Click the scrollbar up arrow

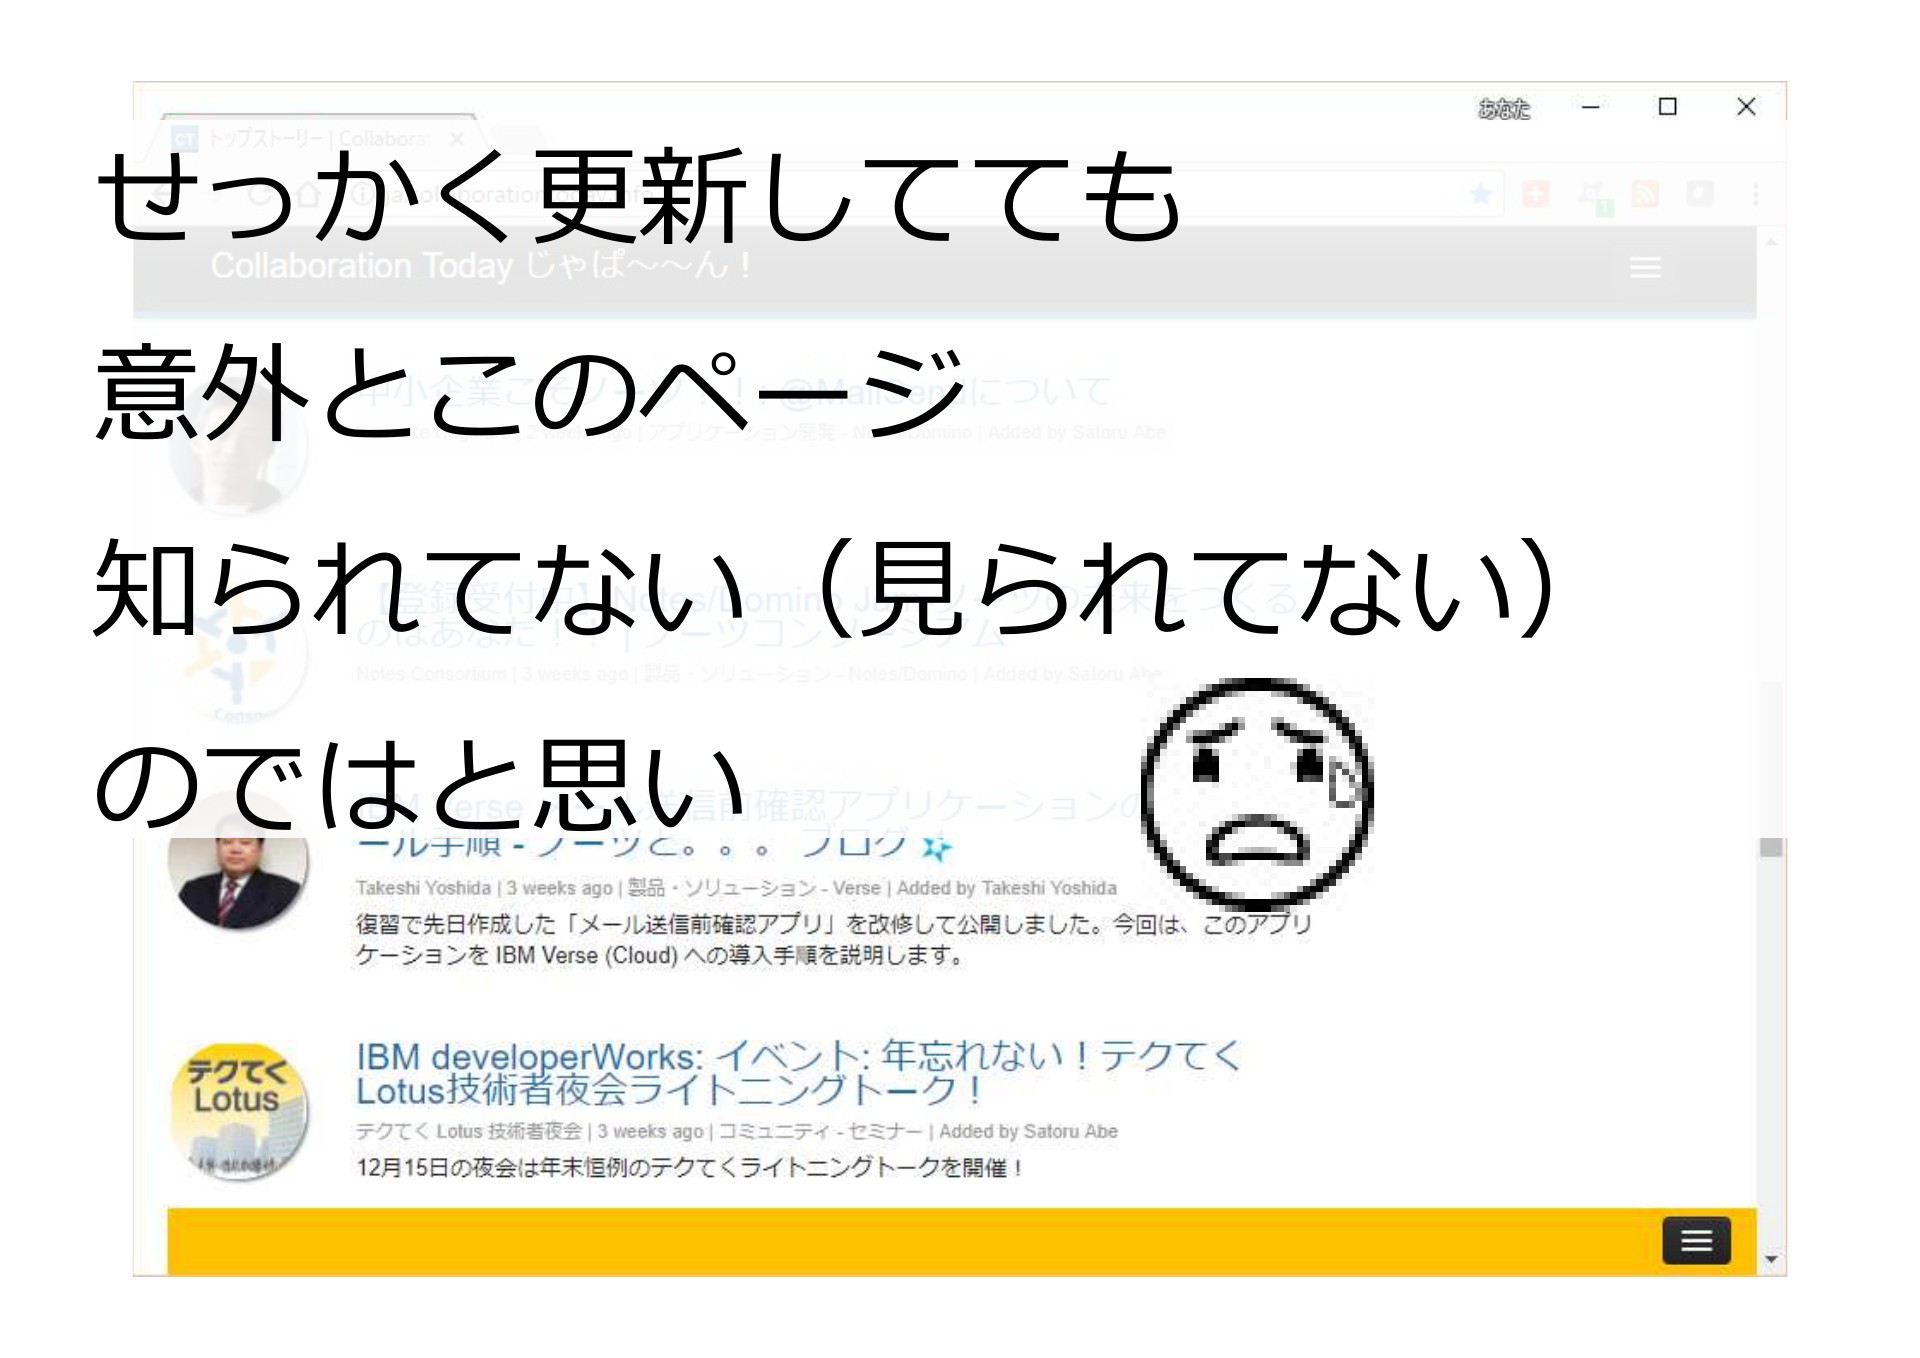point(1771,243)
